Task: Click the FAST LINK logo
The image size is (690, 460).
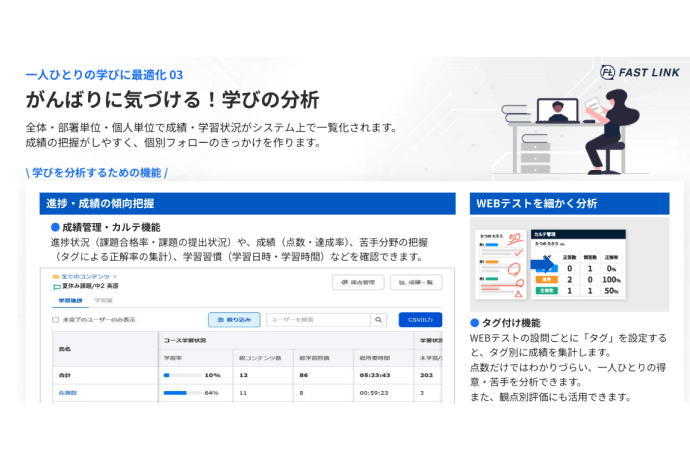Action: point(640,72)
